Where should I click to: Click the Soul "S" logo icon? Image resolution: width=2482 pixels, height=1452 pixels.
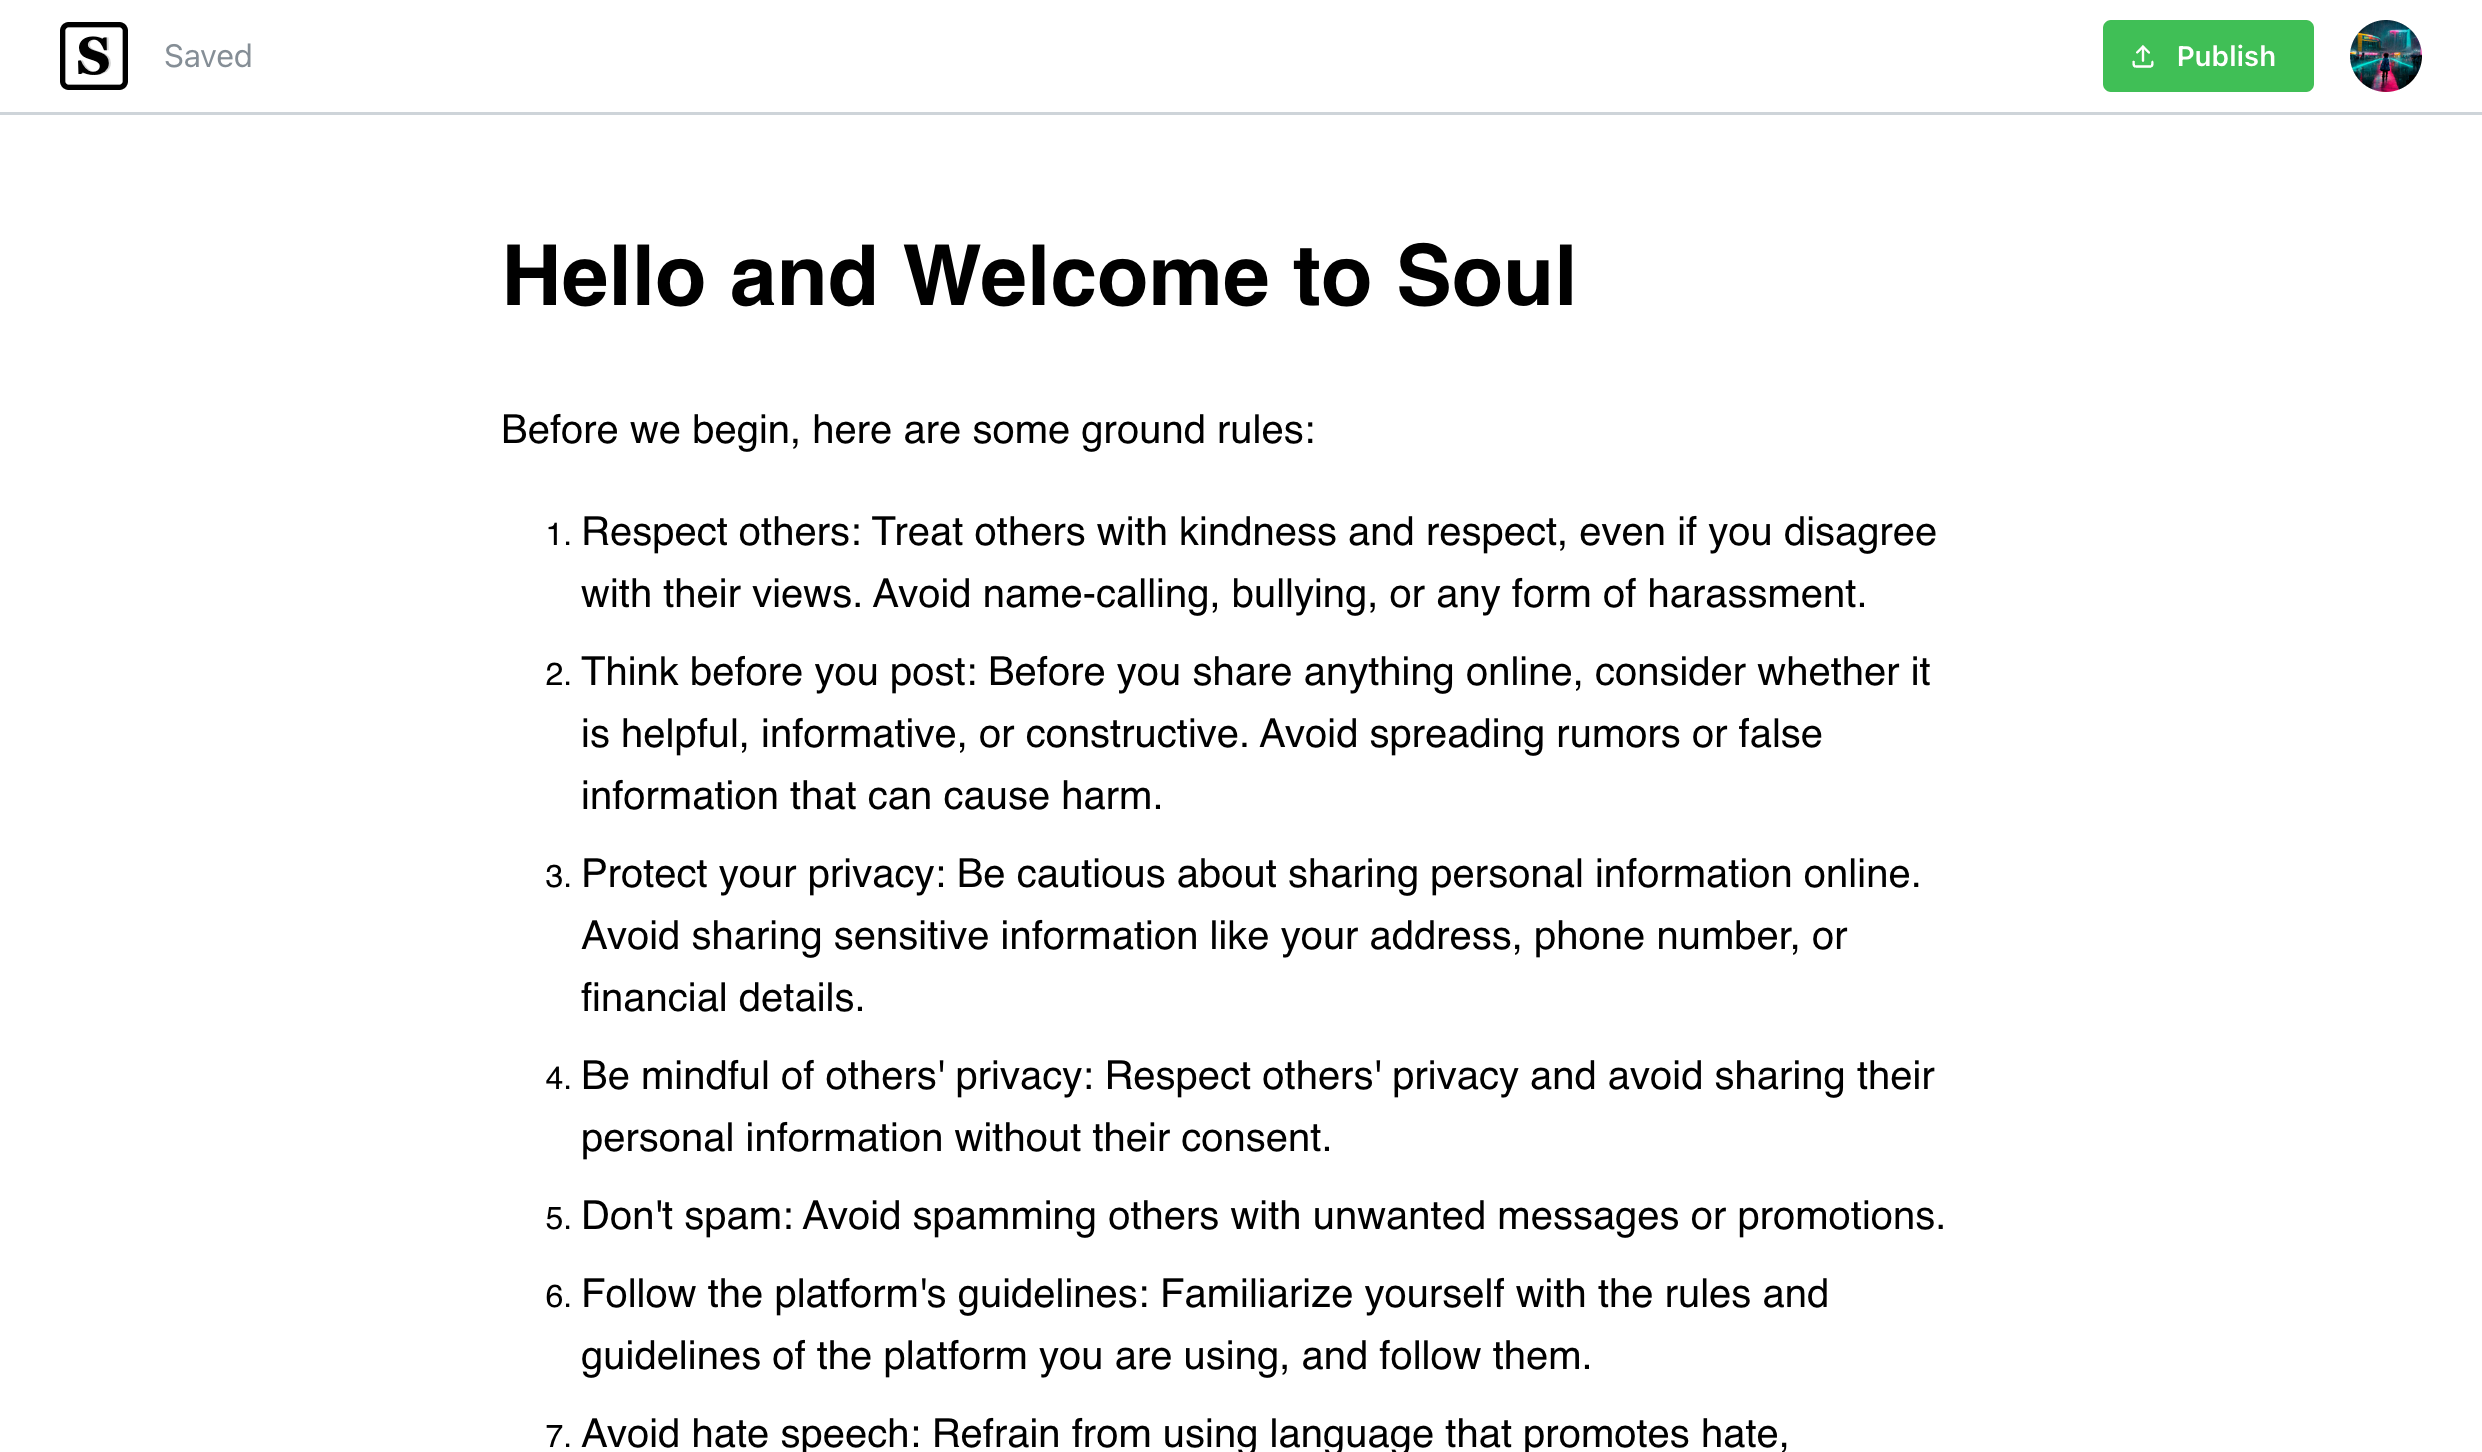(94, 57)
